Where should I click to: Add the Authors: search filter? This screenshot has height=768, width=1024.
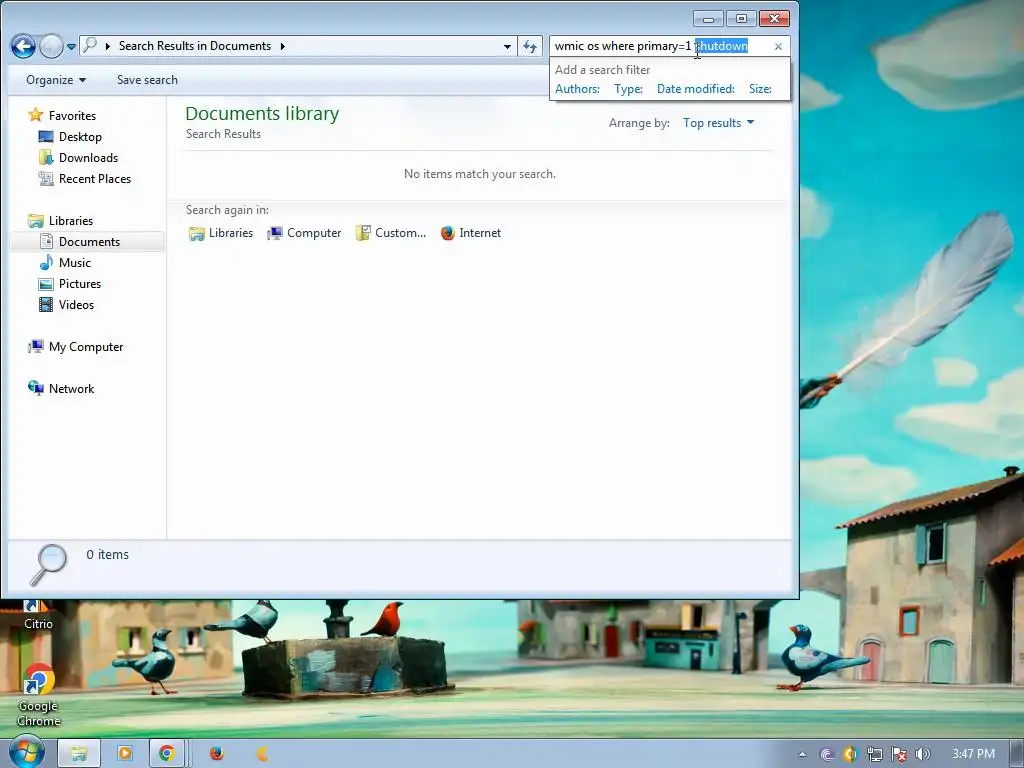577,89
